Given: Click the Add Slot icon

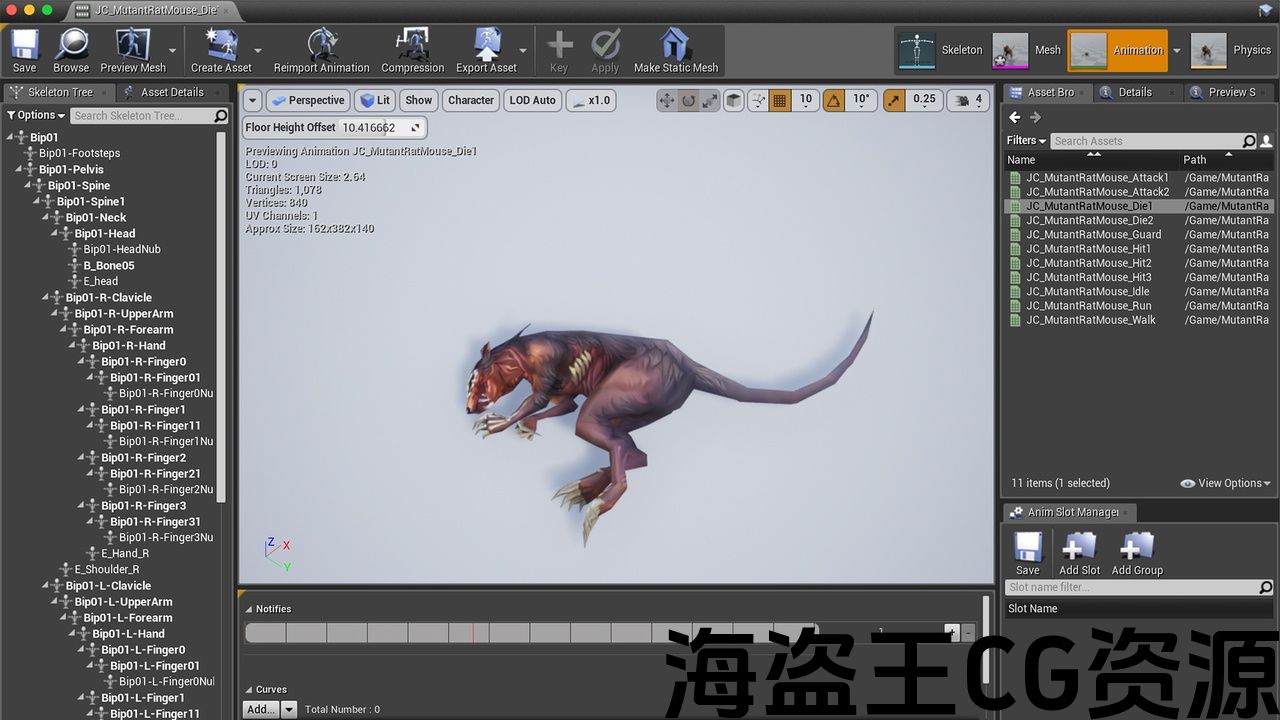Looking at the screenshot, I should point(1080,553).
